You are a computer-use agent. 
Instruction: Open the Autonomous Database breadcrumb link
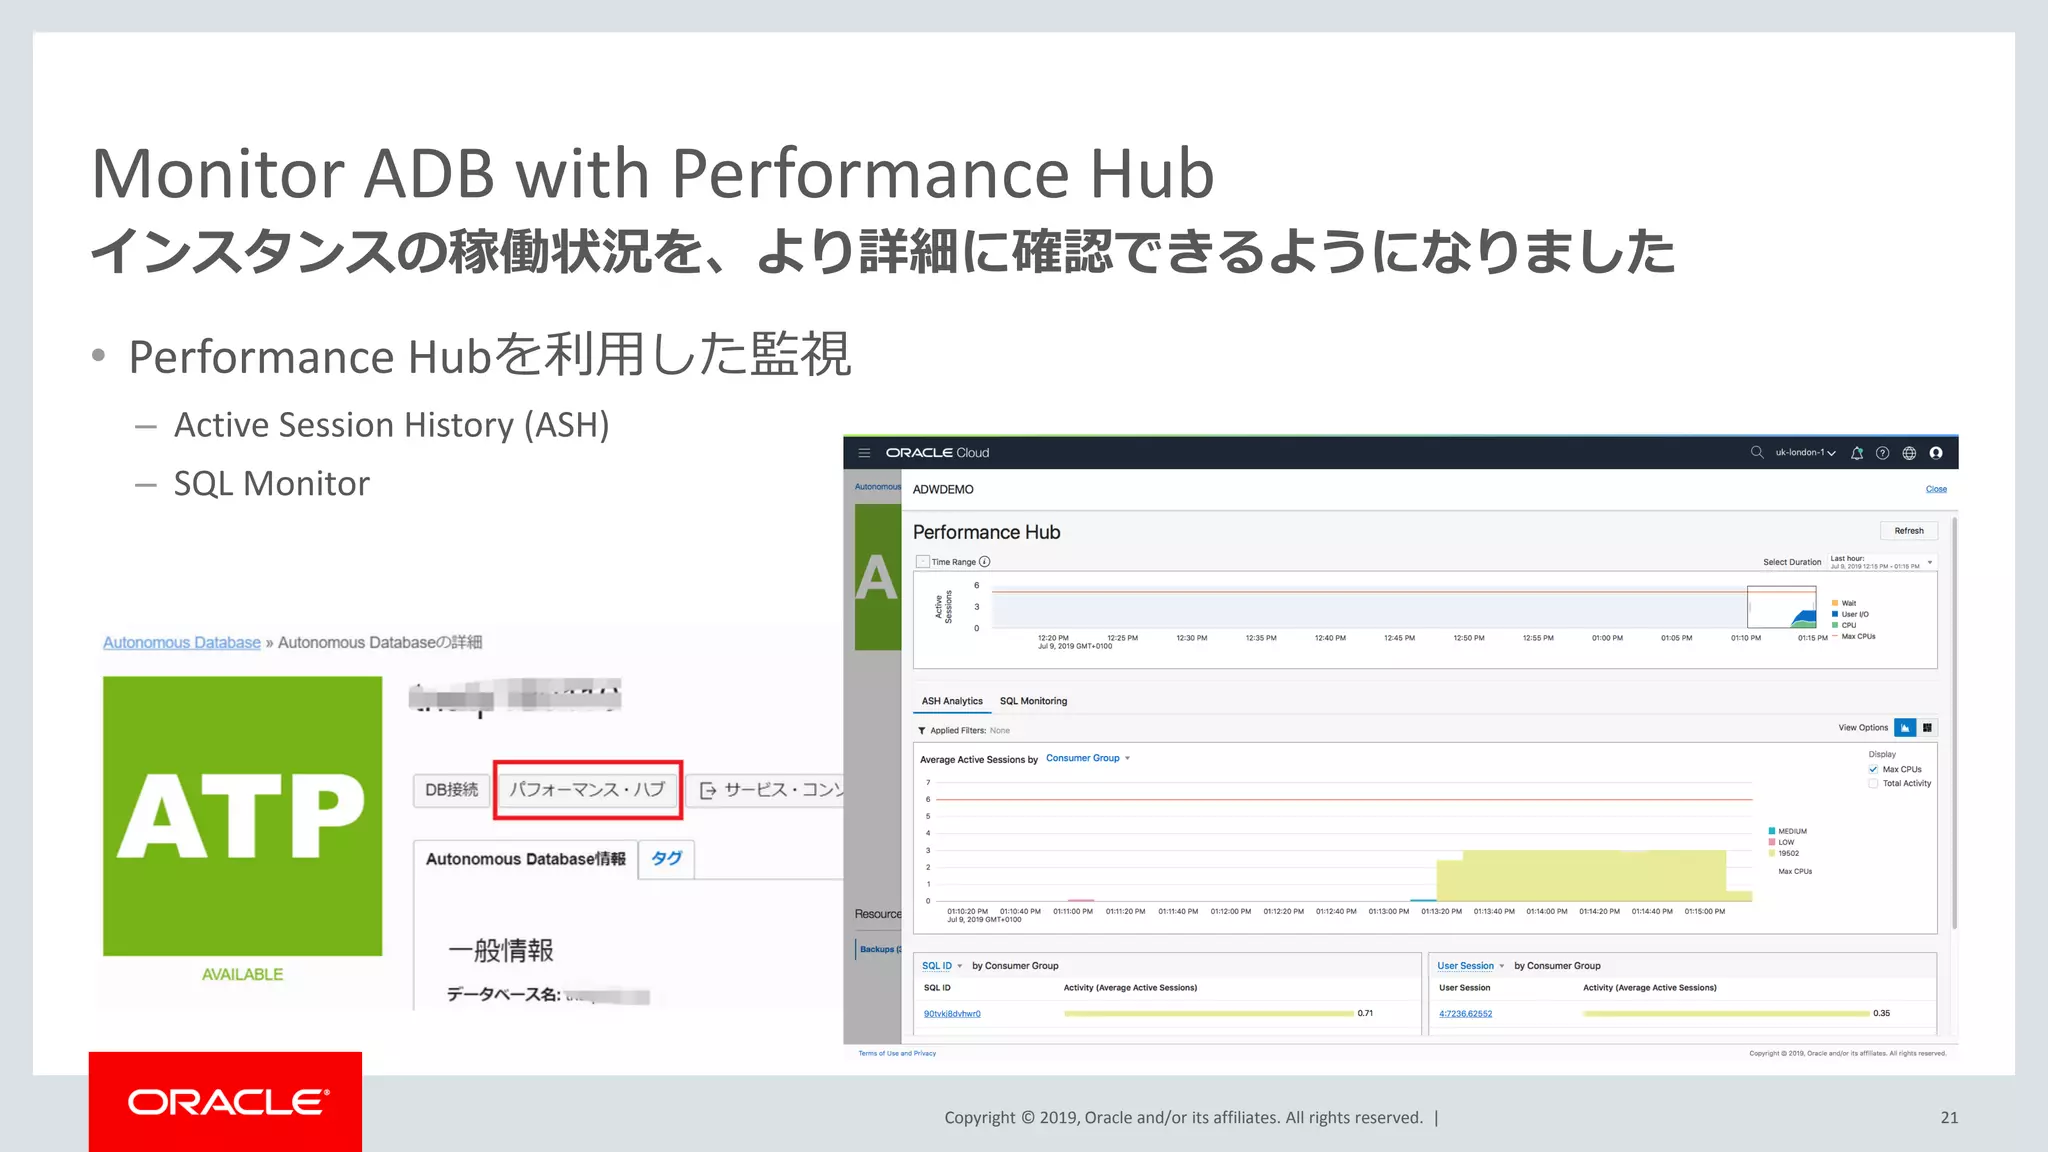point(182,643)
